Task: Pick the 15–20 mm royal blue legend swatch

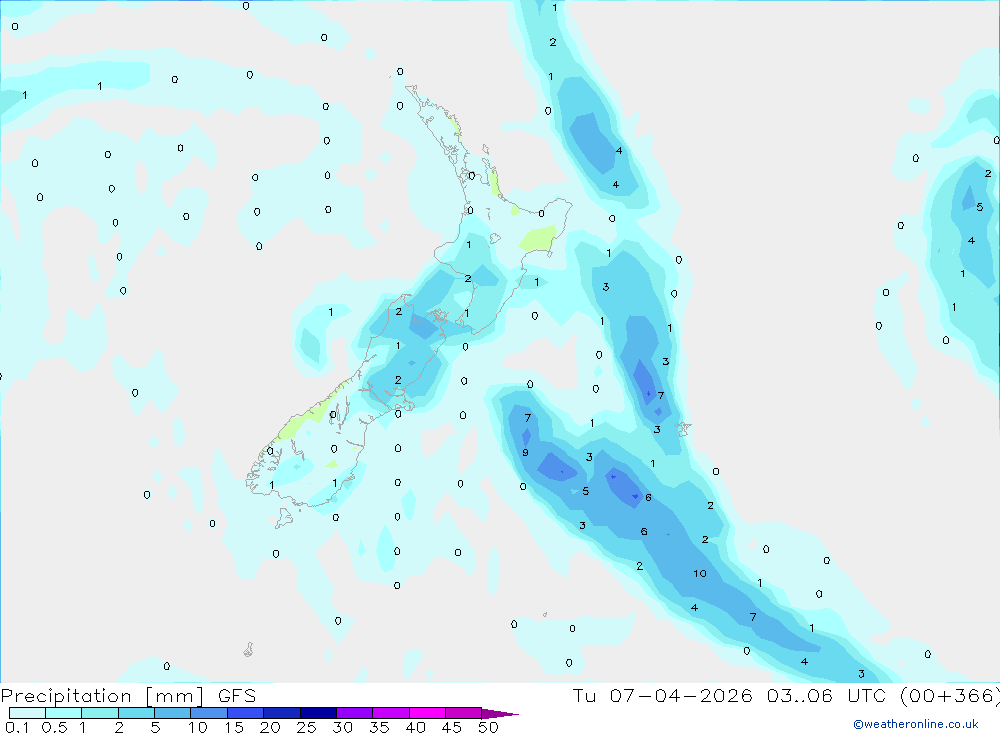Action: pos(246,713)
